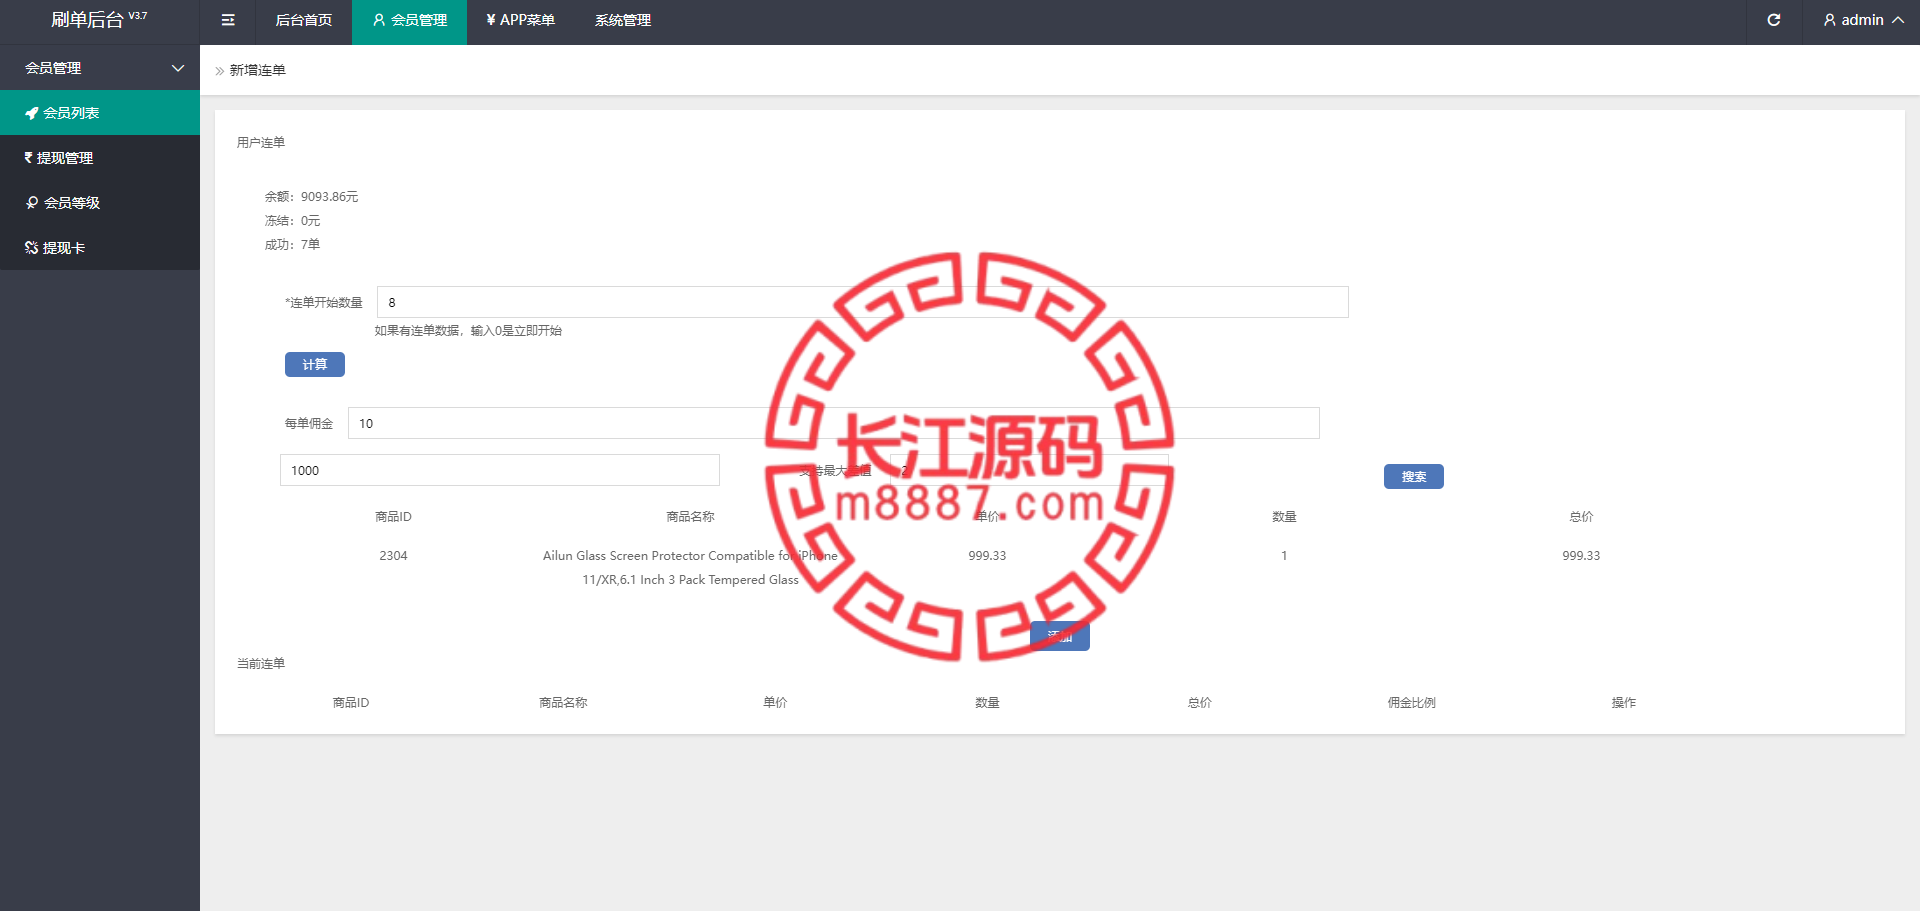Click the rupee icon of 提现管理

click(28, 158)
